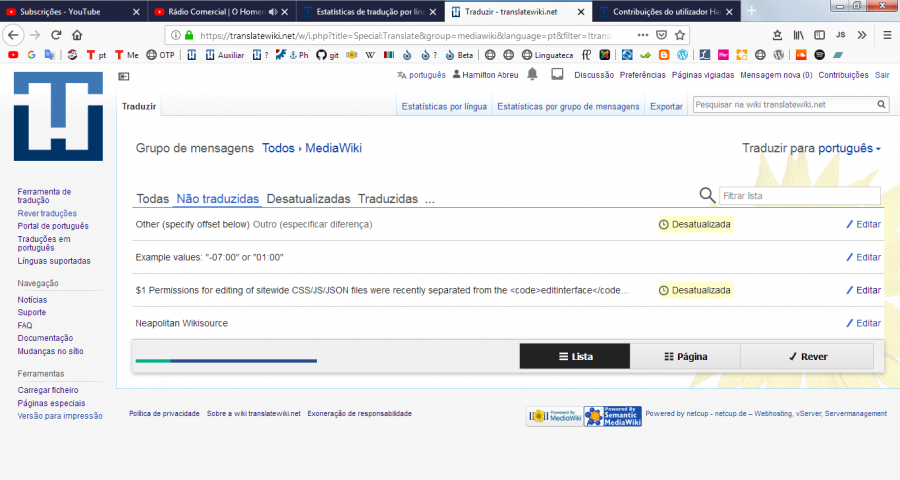The image size is (900, 480).
Task: Click the filter list magnifier icon
Action: pos(707,195)
